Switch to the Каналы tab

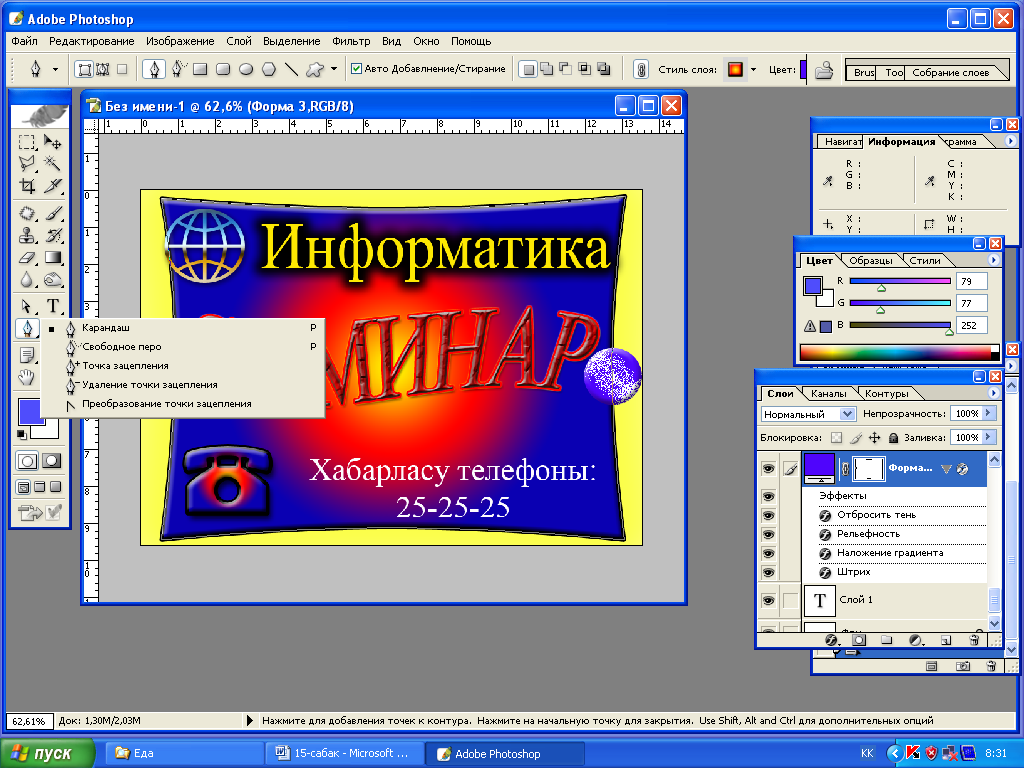pyautogui.click(x=829, y=393)
